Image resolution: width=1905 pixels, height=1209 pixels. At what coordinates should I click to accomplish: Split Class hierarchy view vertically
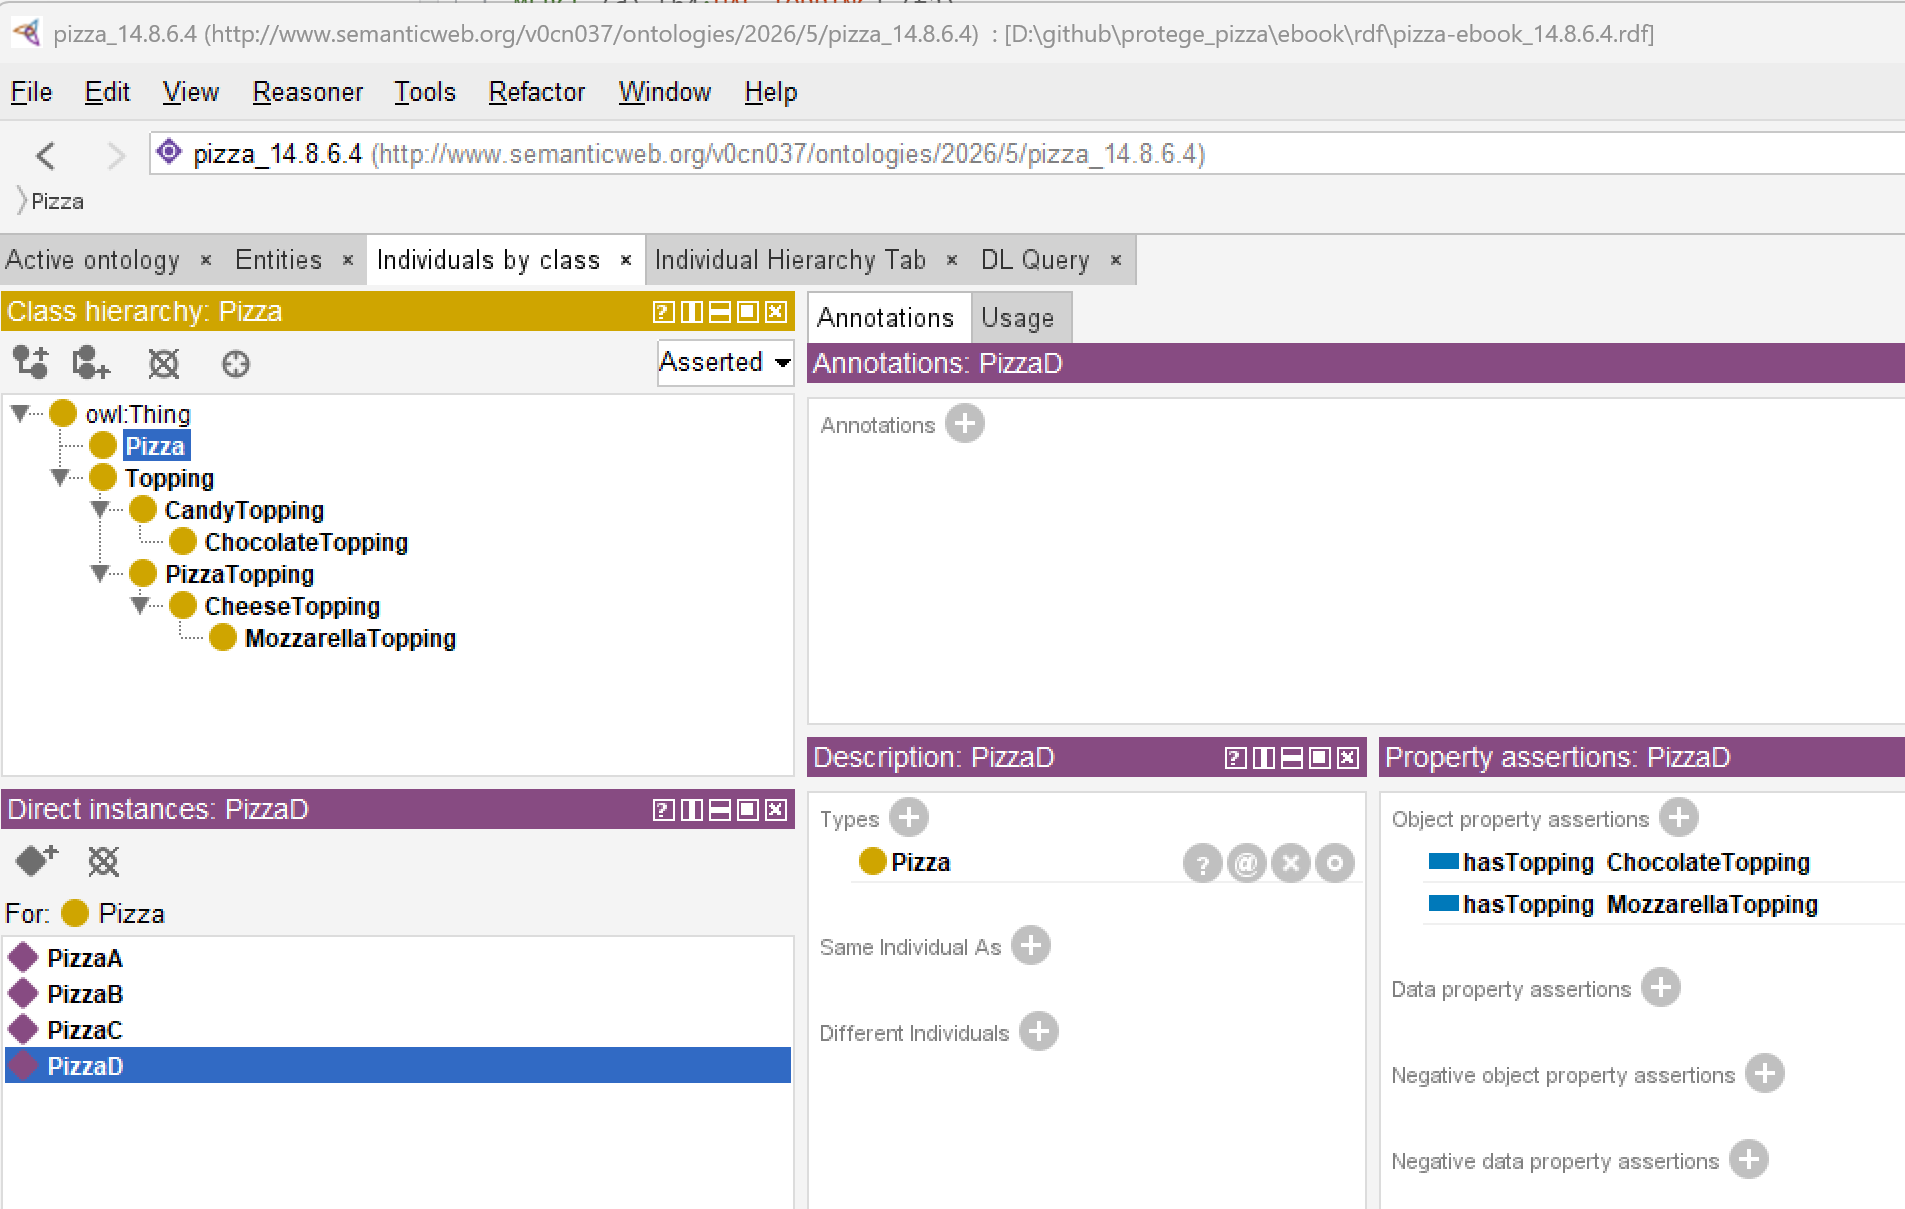[x=691, y=312]
